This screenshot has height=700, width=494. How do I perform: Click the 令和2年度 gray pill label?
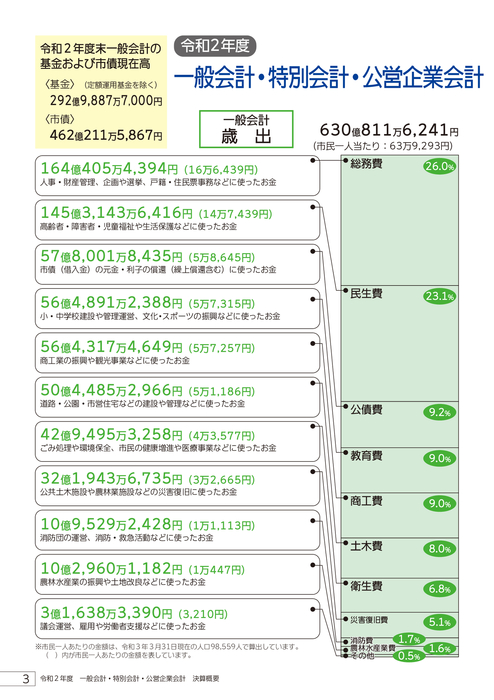215,46
